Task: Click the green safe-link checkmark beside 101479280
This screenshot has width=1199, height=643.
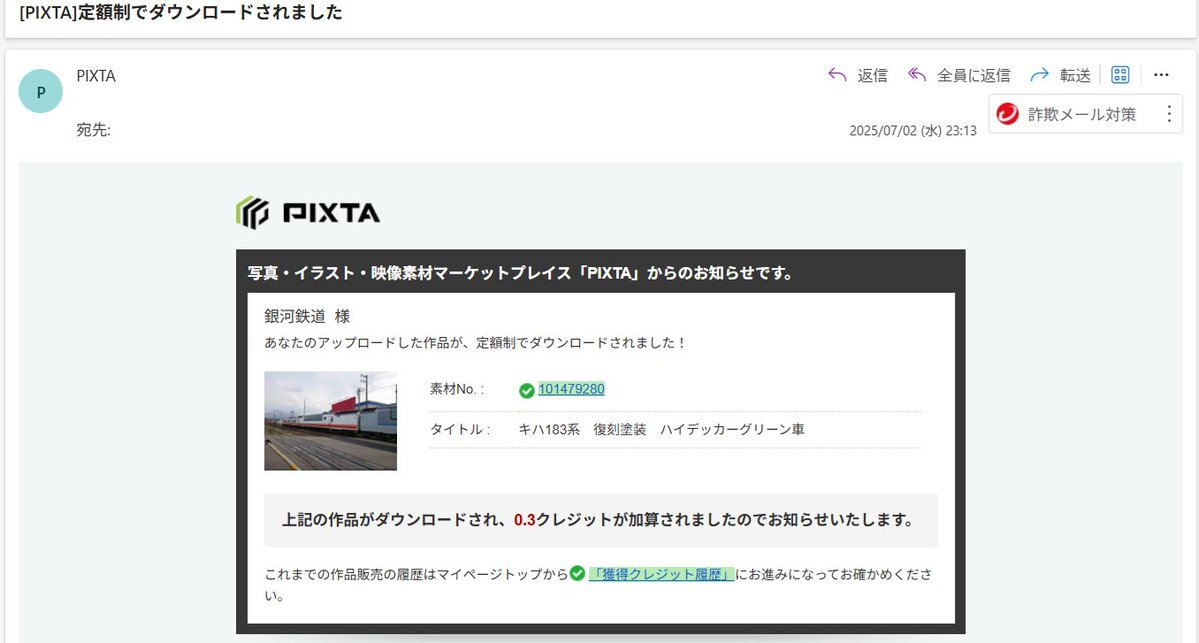Action: click(526, 391)
